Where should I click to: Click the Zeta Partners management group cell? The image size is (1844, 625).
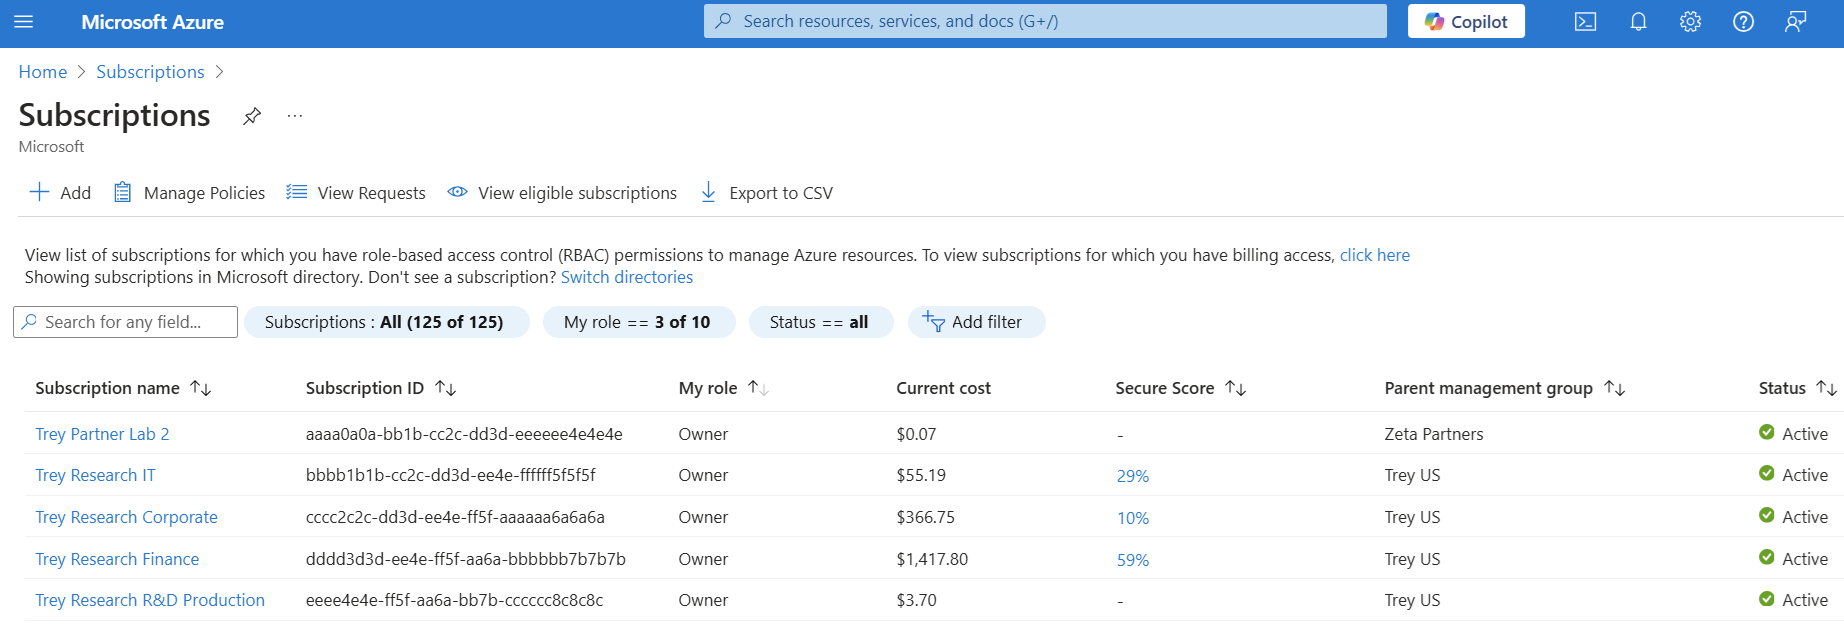pos(1434,434)
